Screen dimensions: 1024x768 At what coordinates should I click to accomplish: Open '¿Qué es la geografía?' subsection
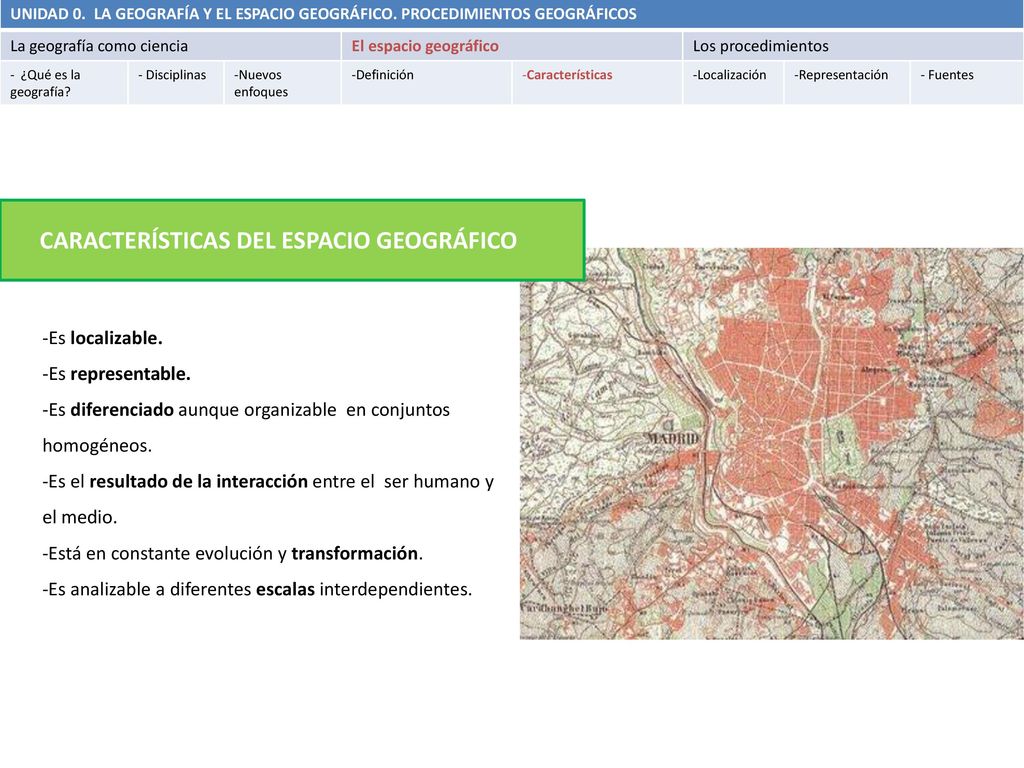(64, 83)
